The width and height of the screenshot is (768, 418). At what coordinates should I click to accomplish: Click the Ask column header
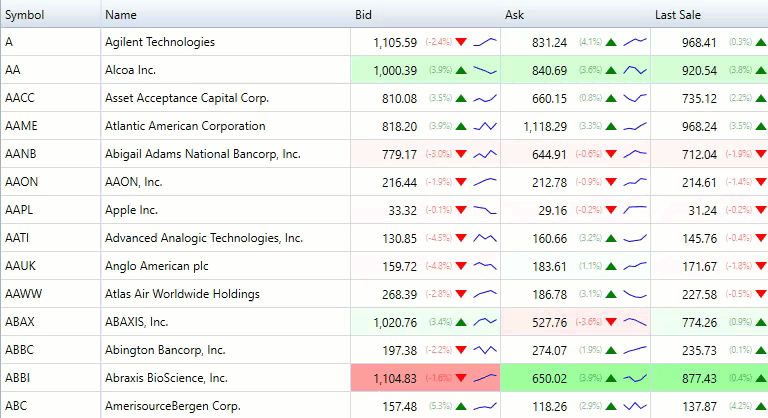pyautogui.click(x=514, y=14)
